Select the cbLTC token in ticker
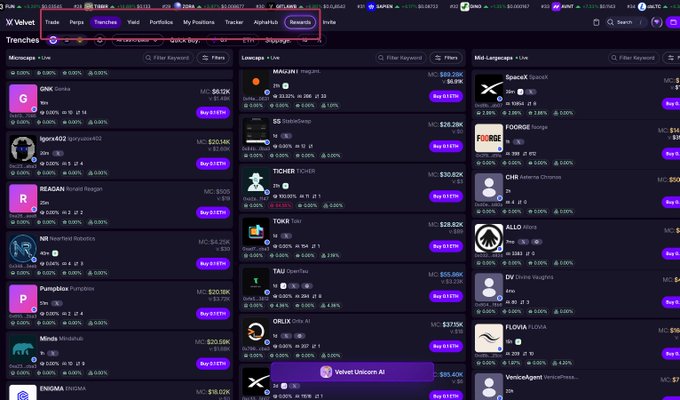680x400 pixels. pos(654,7)
